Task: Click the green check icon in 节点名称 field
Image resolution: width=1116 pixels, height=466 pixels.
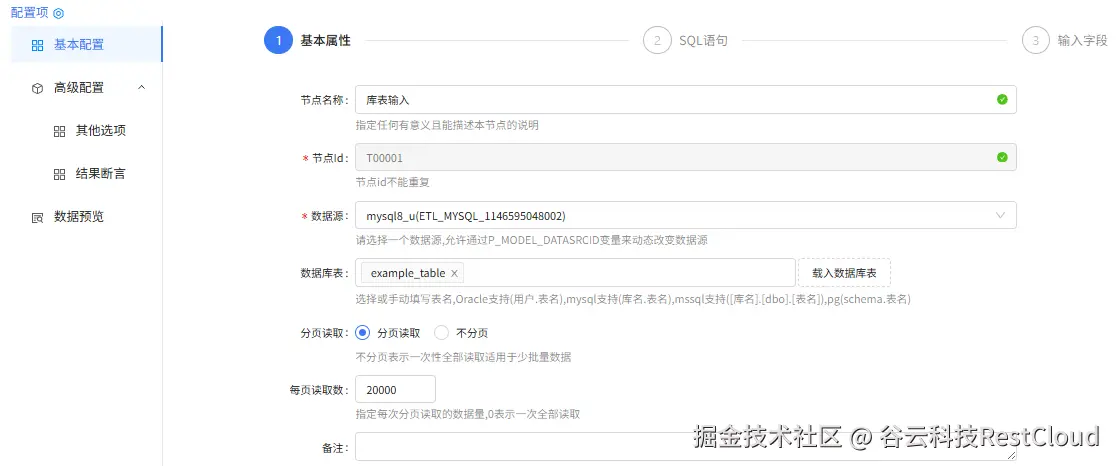Action: tap(1002, 100)
